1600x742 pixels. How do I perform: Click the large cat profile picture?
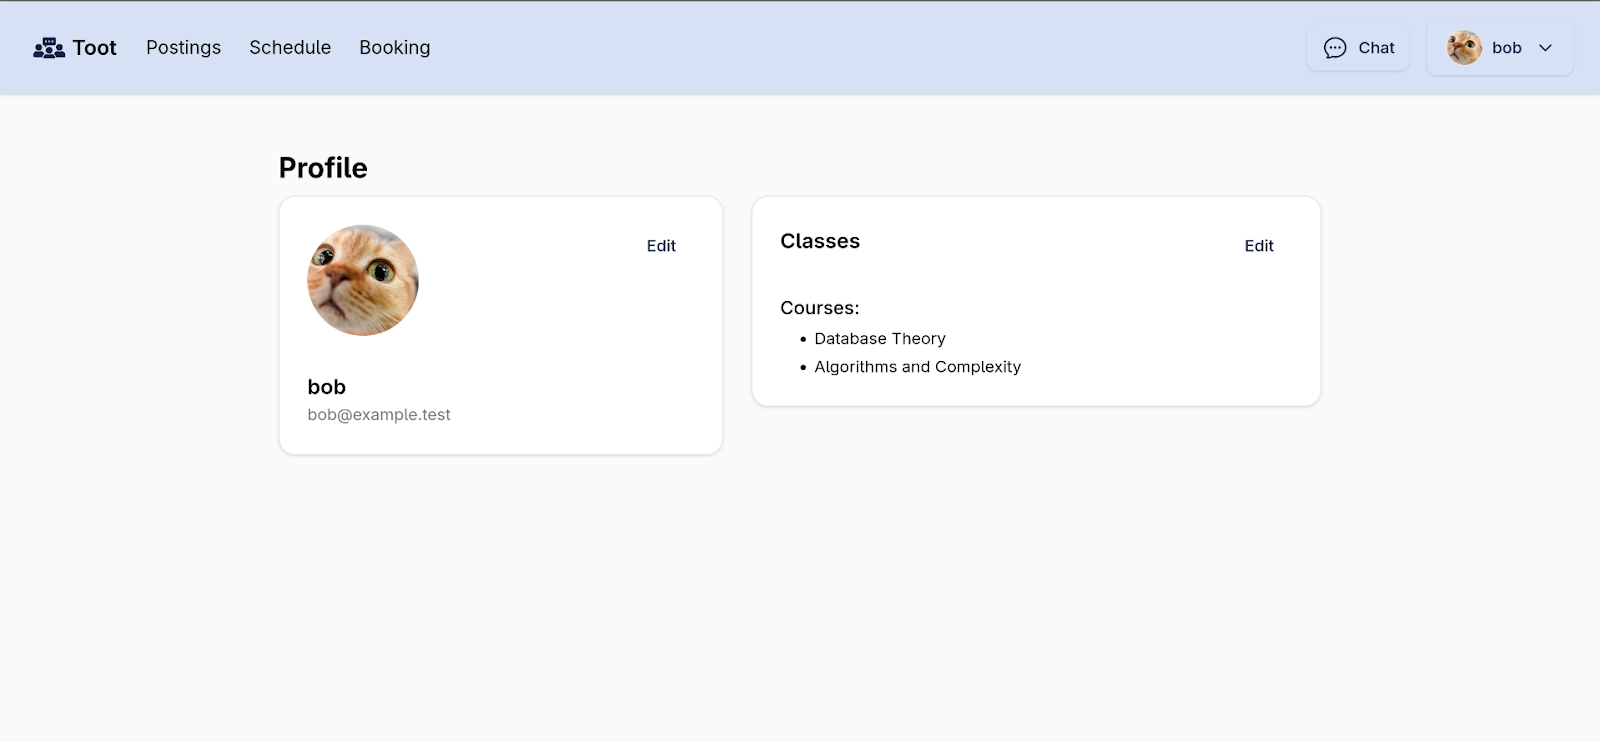363,280
